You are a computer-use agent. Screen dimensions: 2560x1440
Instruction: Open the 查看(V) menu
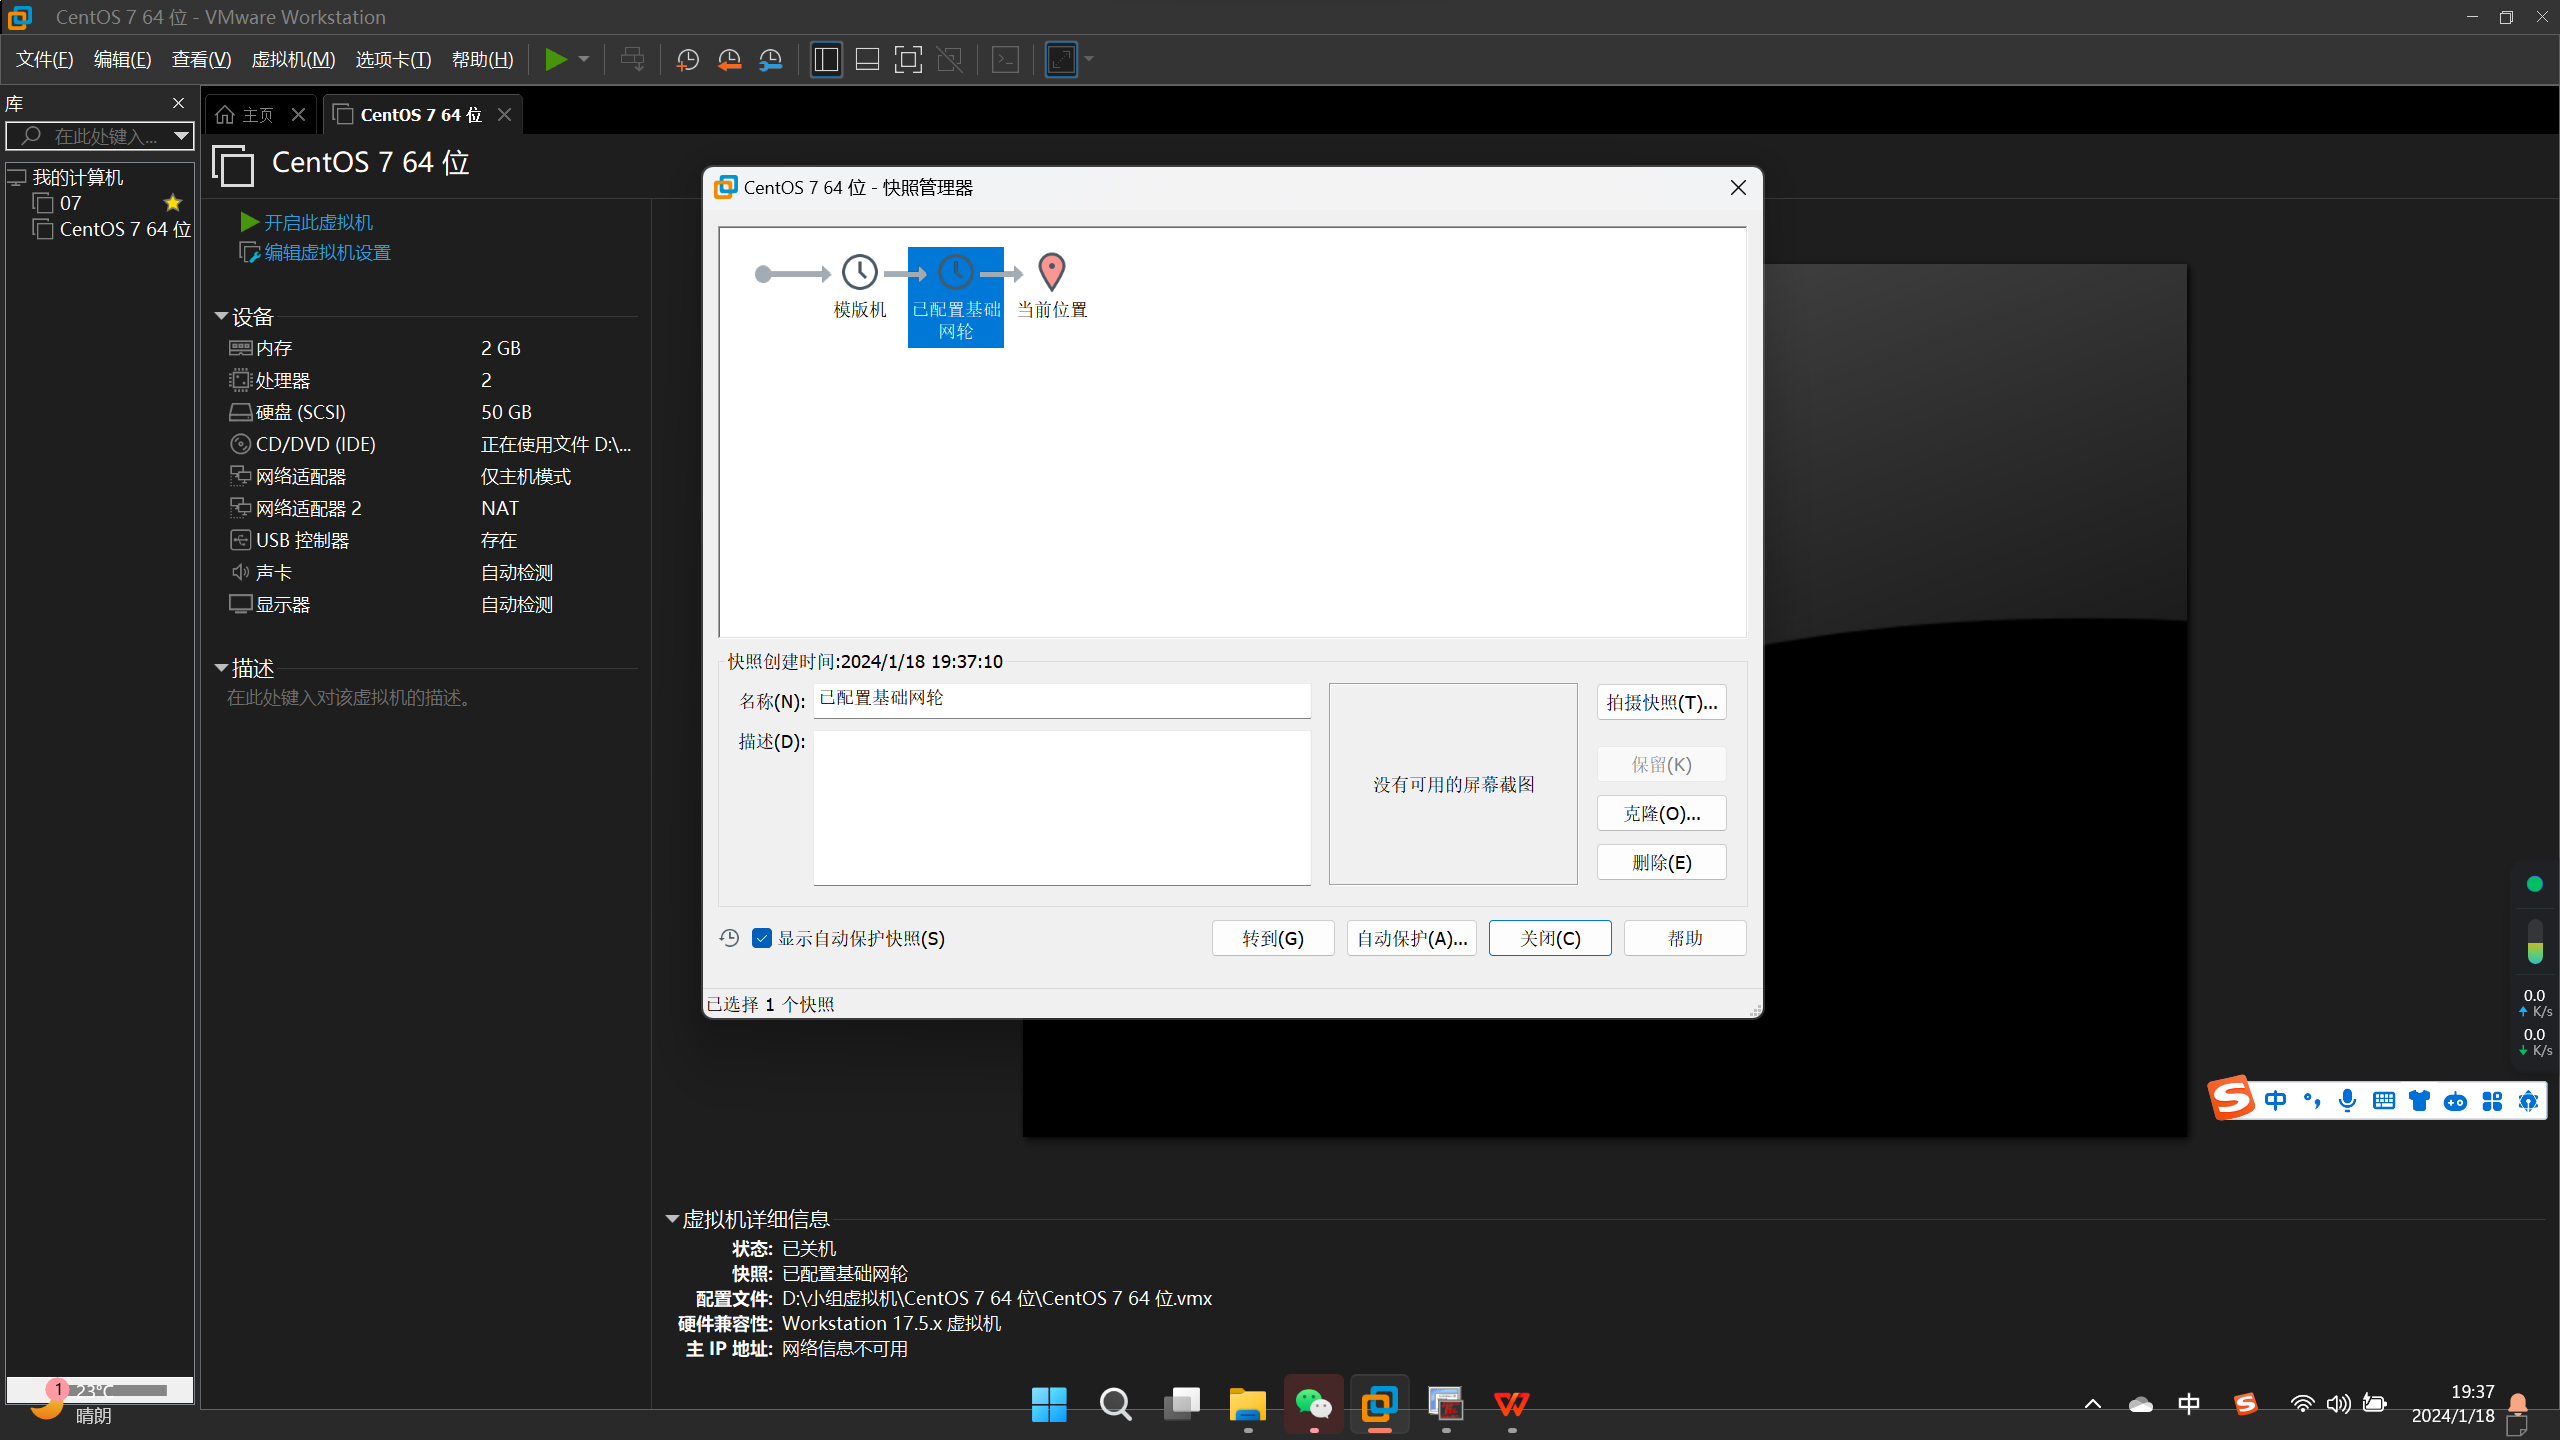click(201, 60)
